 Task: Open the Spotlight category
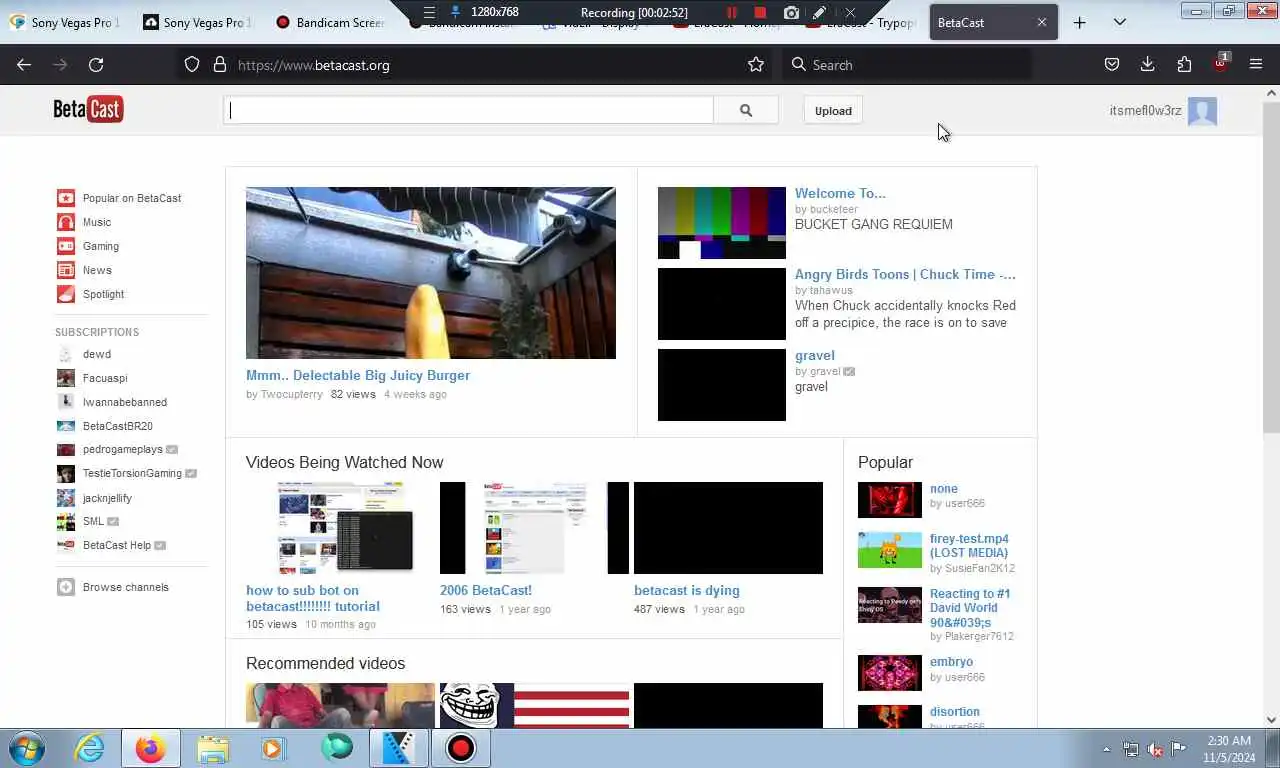pos(103,294)
